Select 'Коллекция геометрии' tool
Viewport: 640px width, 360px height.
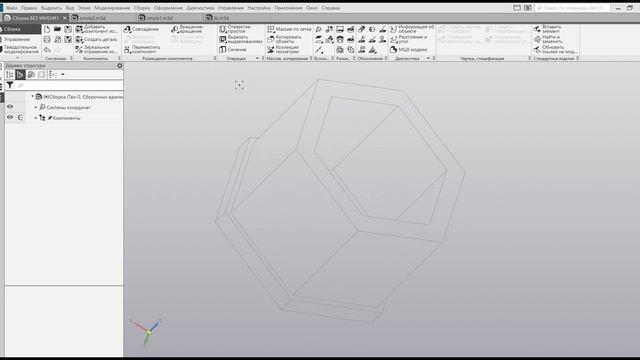[x=283, y=49]
